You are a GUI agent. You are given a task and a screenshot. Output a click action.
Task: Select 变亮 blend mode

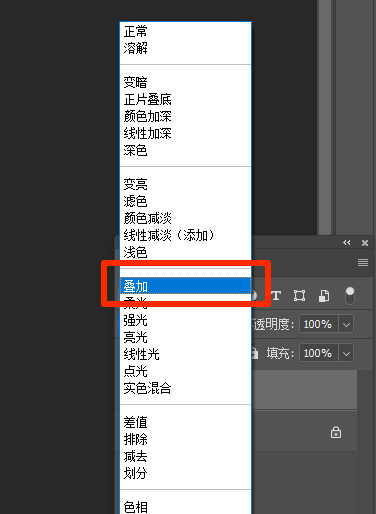(x=185, y=184)
